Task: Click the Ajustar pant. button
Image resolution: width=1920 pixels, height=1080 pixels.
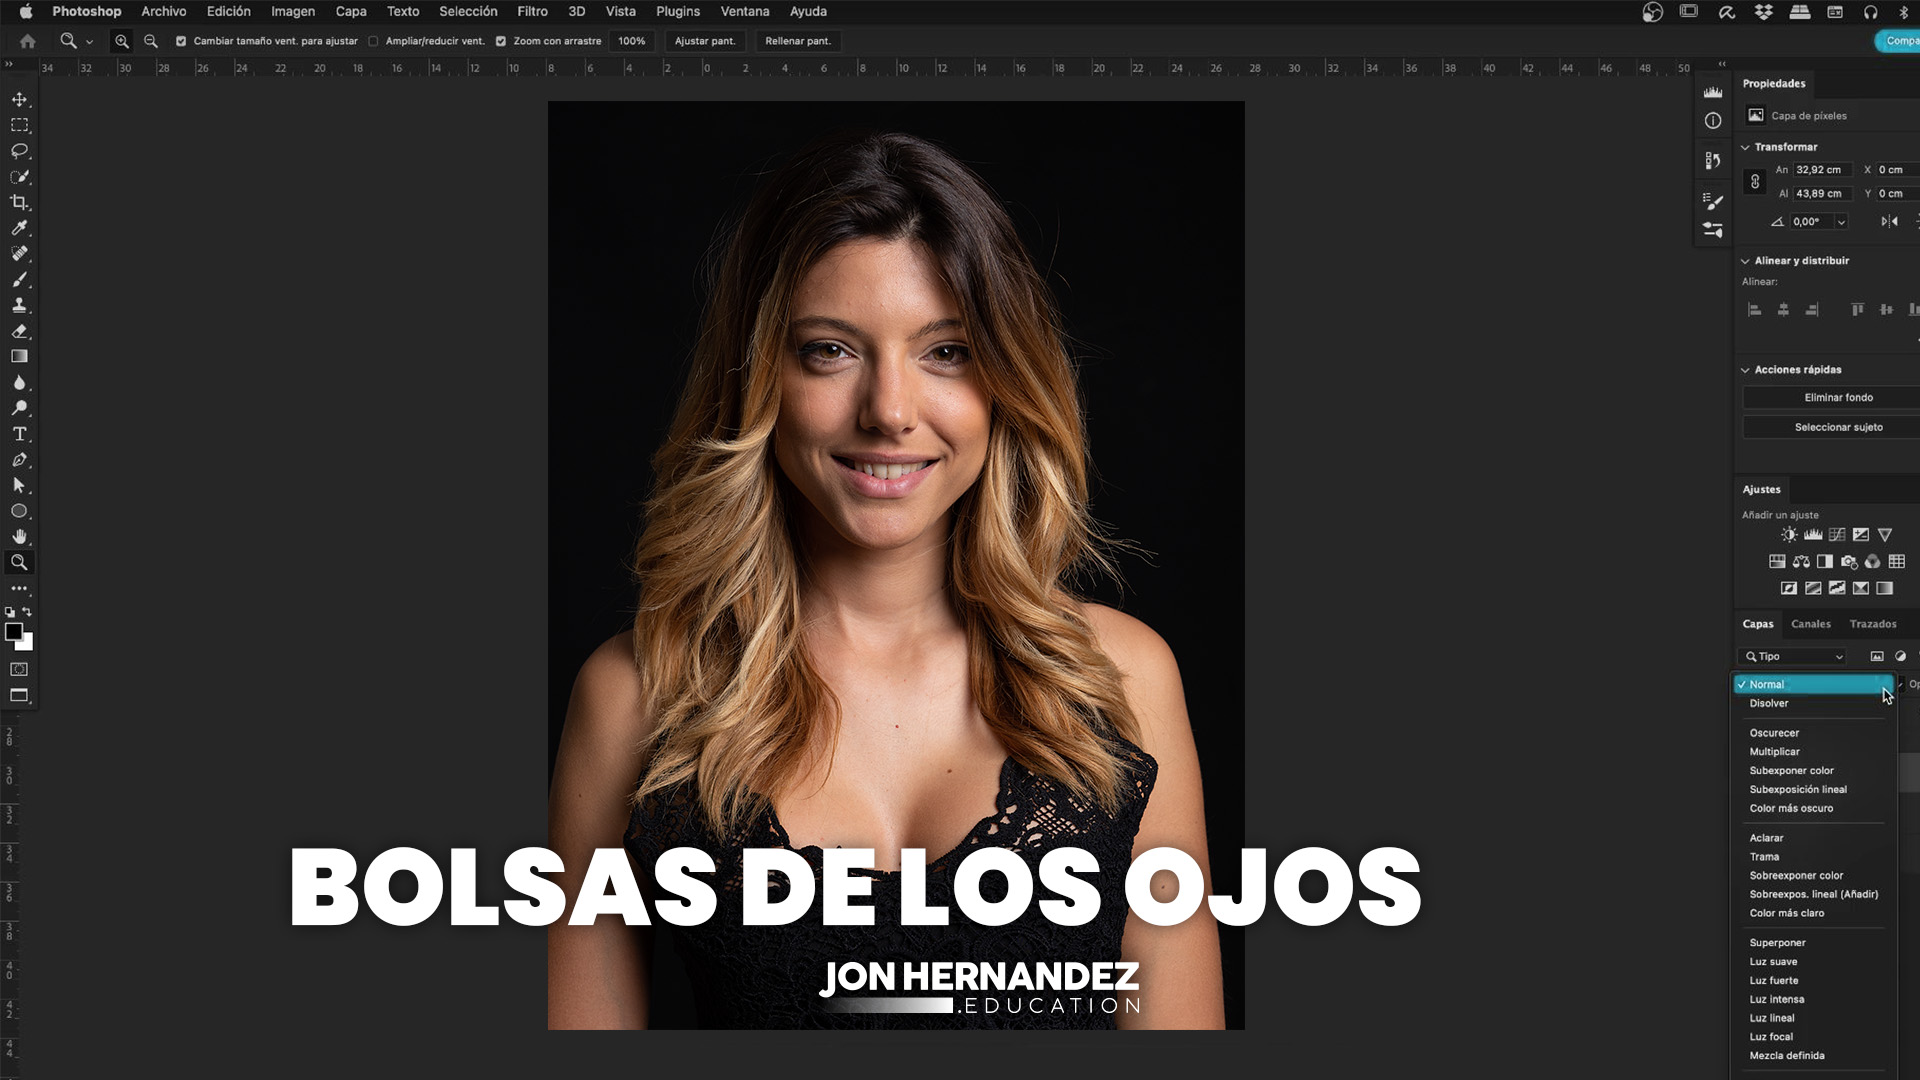Action: pos(705,41)
